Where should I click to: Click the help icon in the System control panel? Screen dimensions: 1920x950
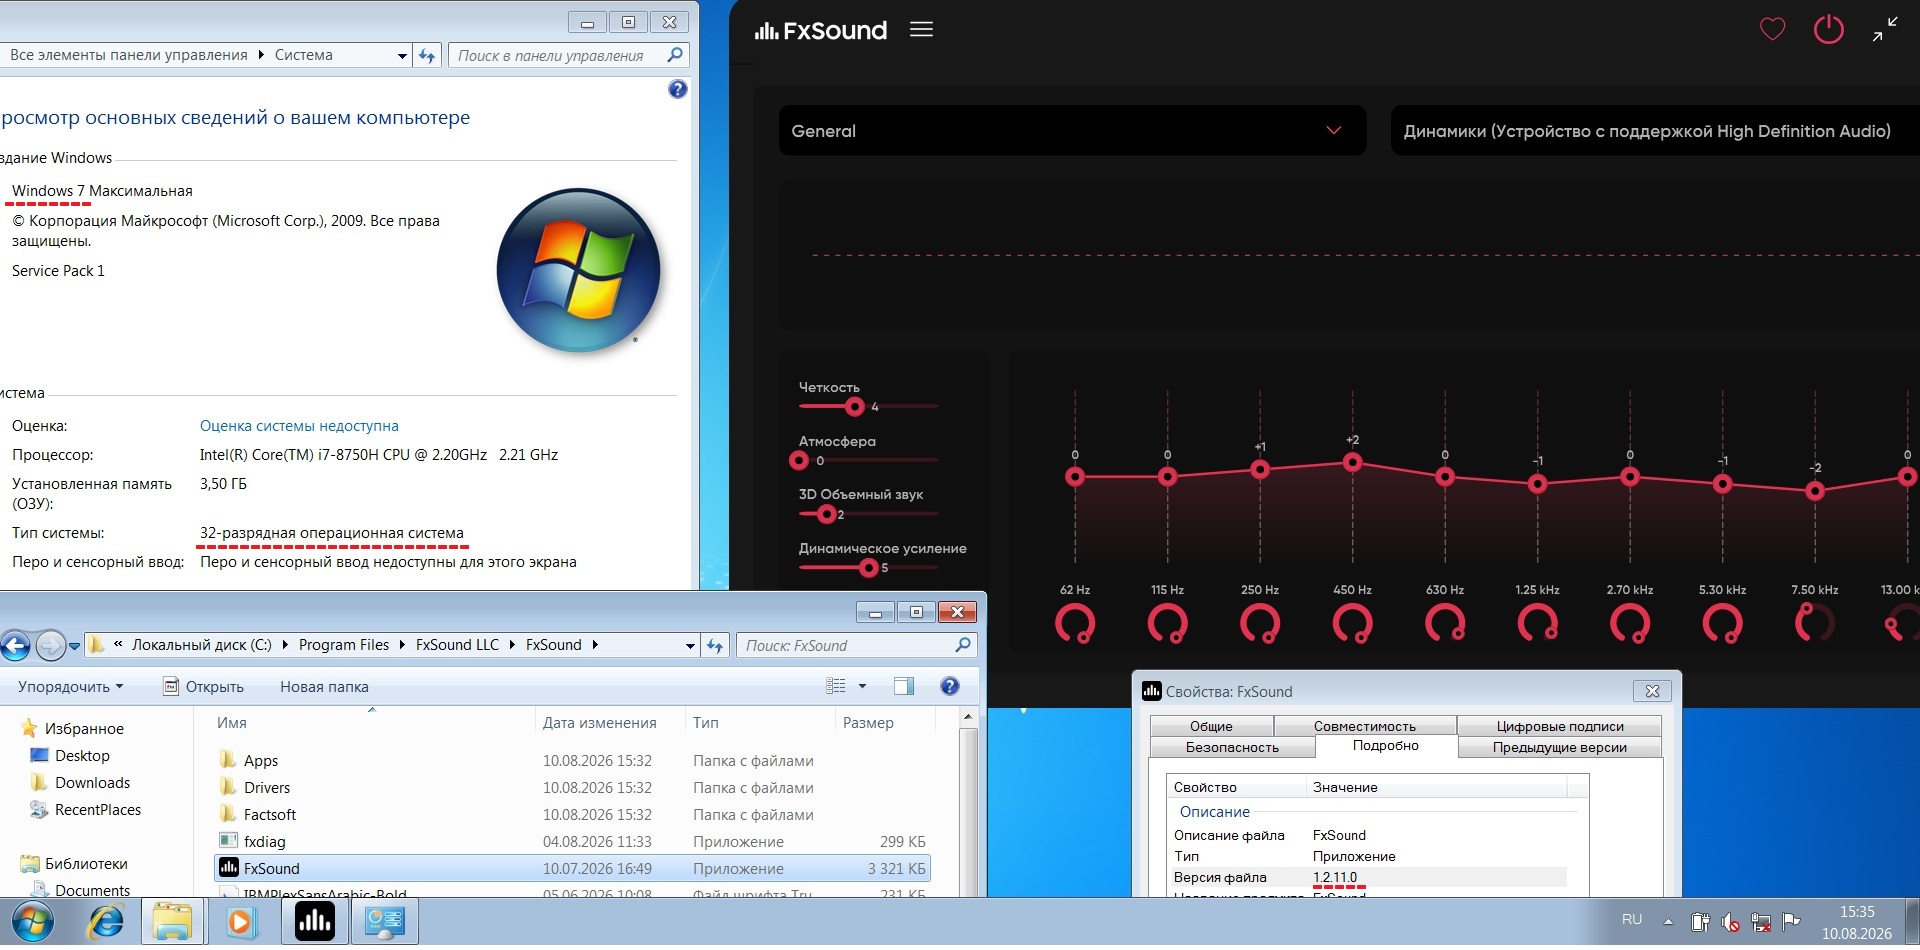677,89
